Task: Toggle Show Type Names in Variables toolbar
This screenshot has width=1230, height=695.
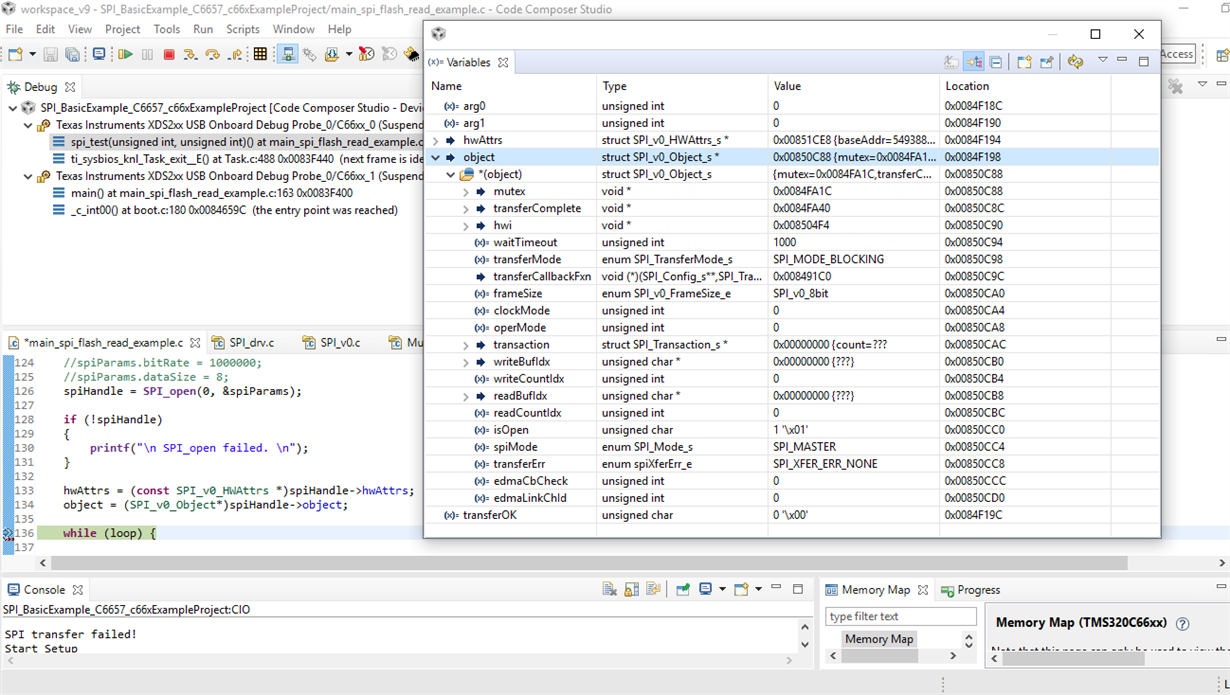Action: (x=951, y=62)
